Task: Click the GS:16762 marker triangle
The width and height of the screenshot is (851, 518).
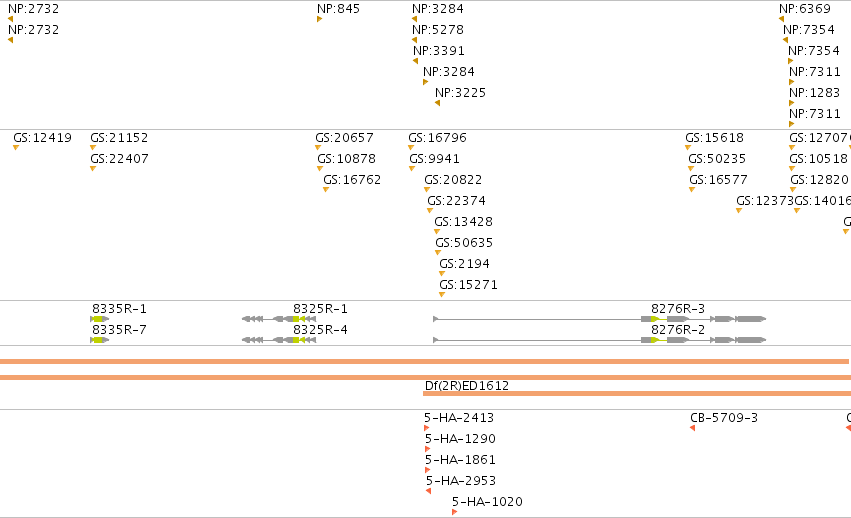Action: 326,189
